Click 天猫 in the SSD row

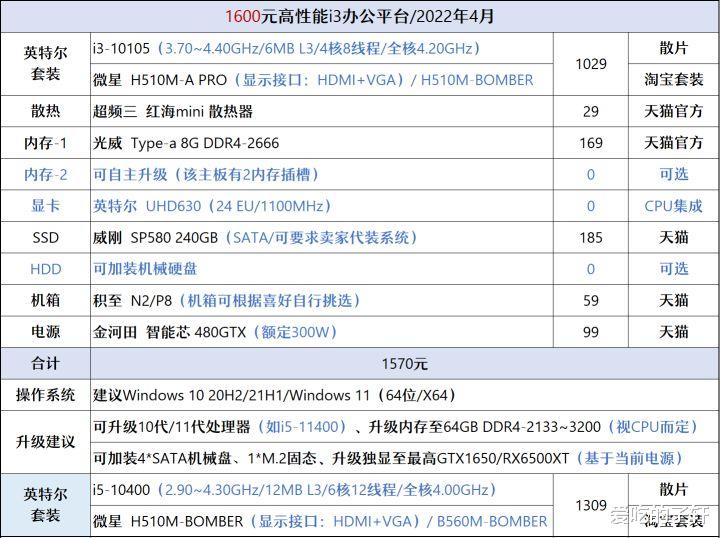[673, 237]
